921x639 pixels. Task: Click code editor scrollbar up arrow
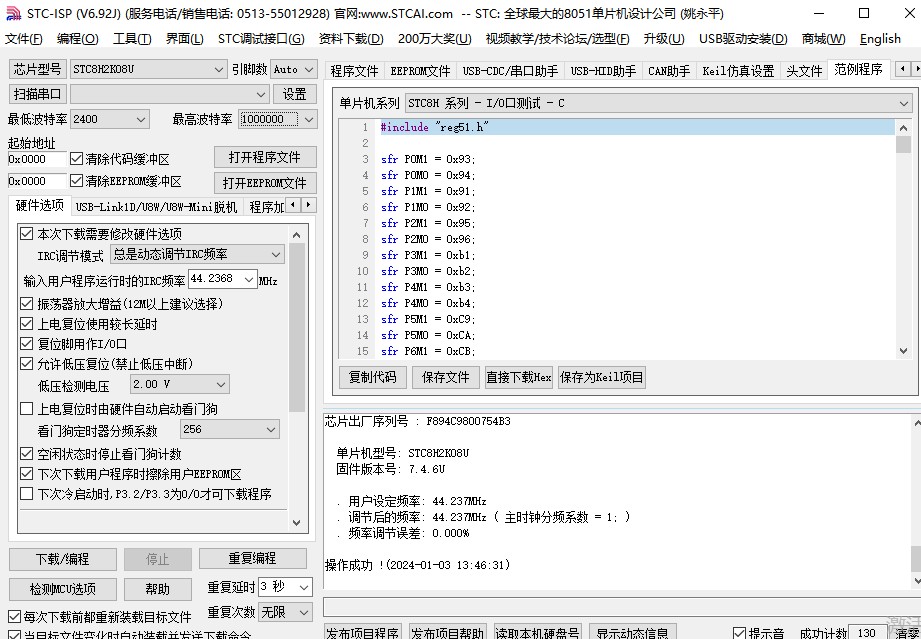[x=903, y=127]
